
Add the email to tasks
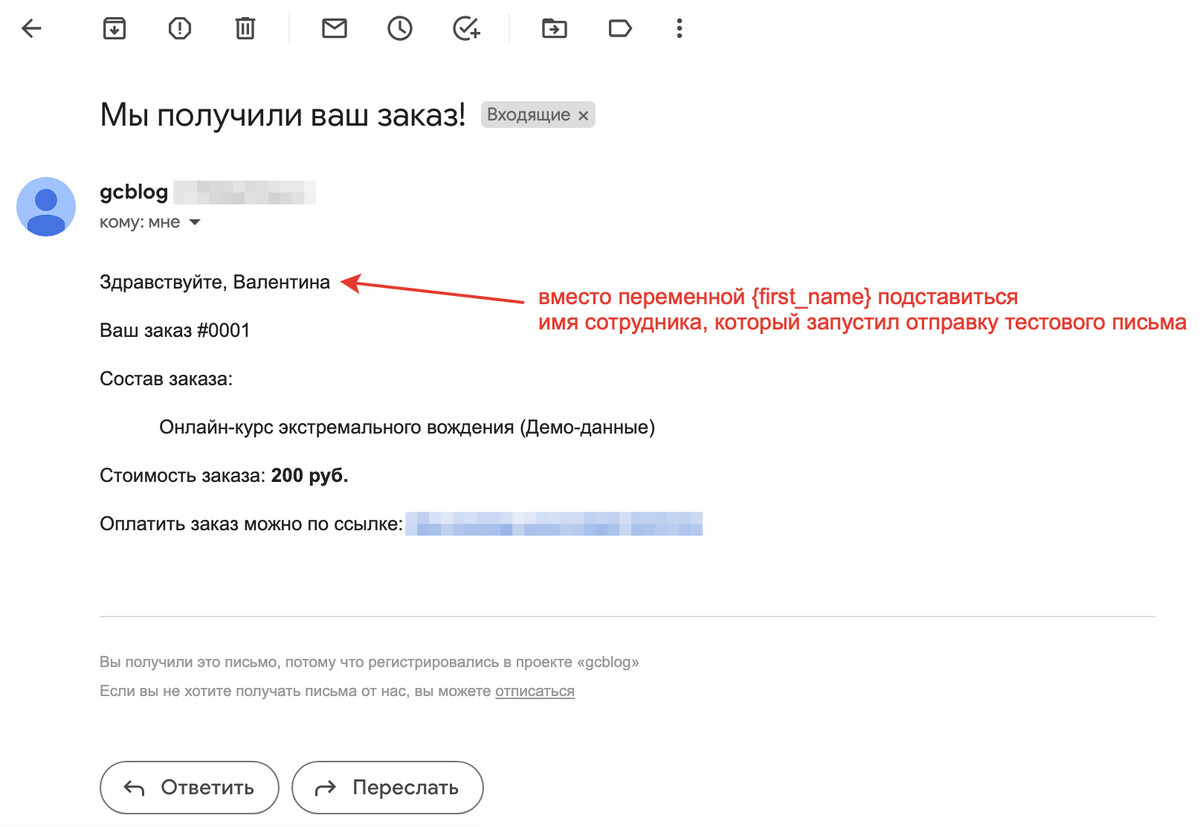pos(466,29)
